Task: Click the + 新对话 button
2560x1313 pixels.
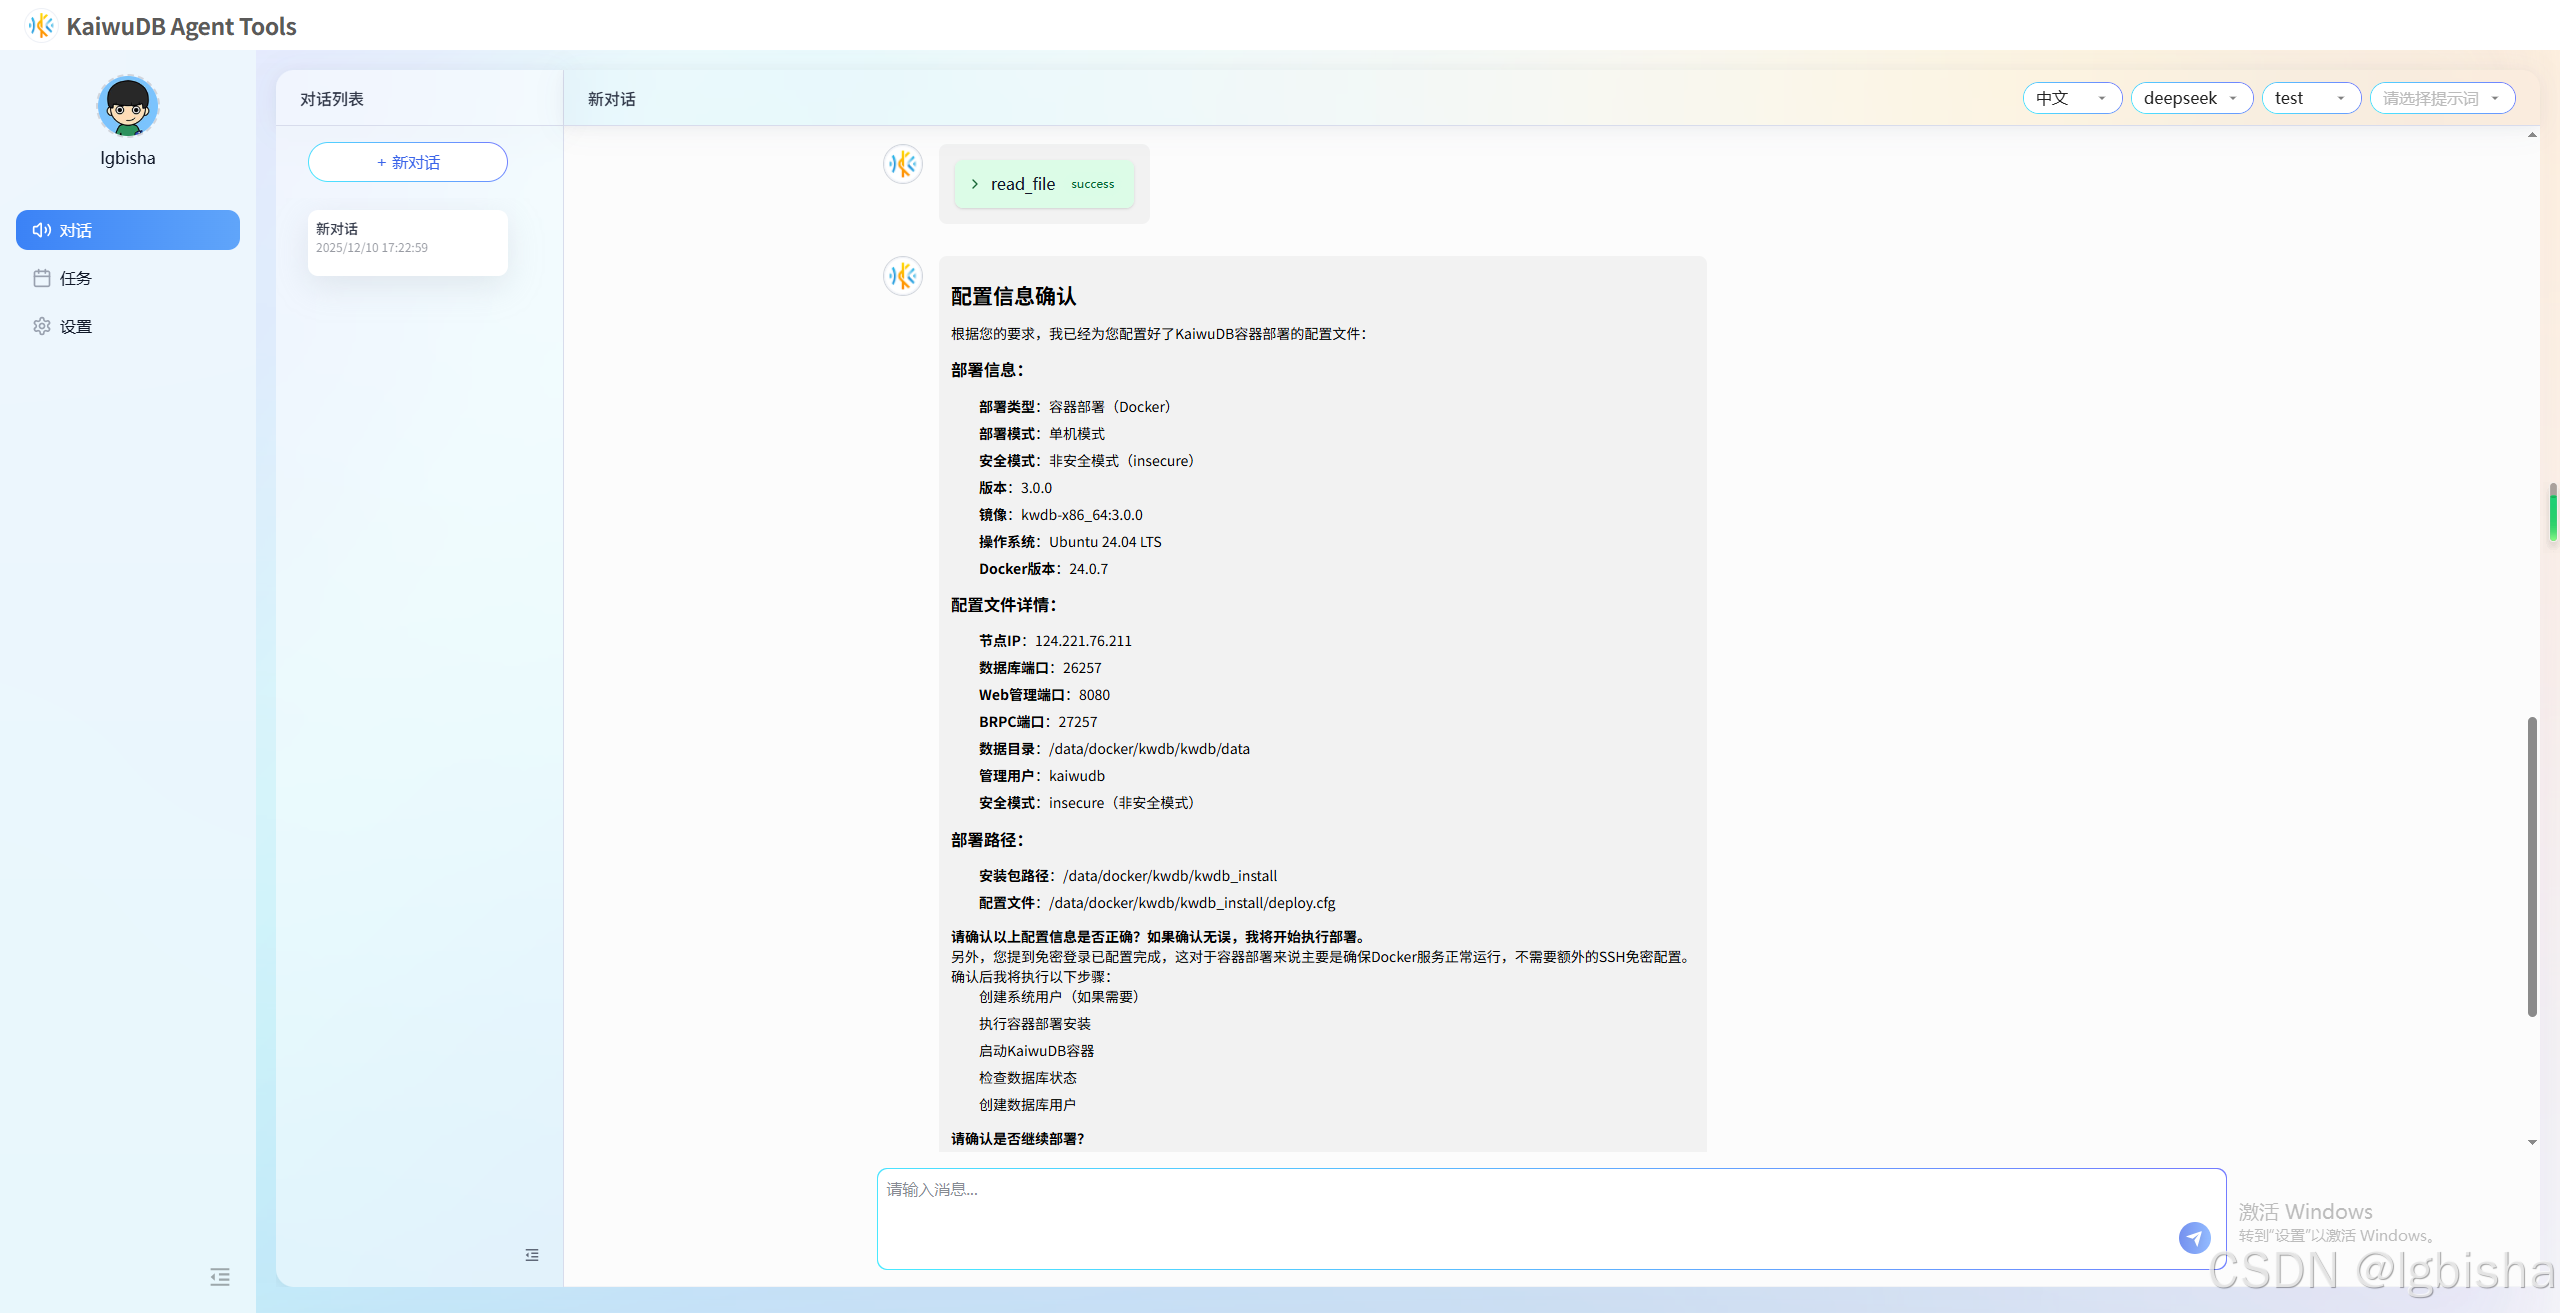Action: coord(408,162)
